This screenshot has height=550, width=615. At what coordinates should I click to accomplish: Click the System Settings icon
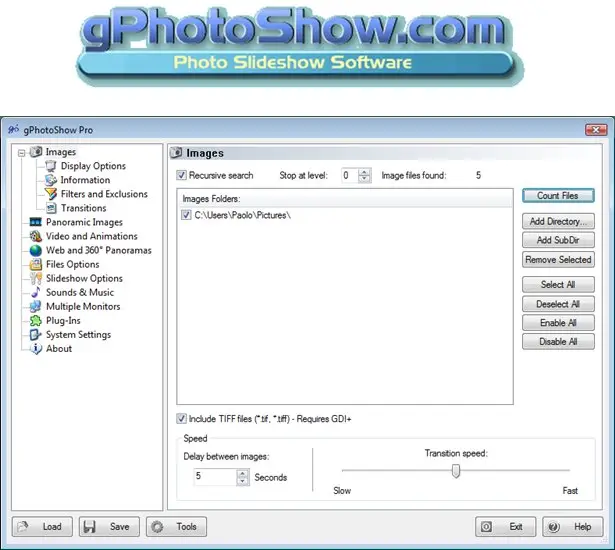click(36, 335)
